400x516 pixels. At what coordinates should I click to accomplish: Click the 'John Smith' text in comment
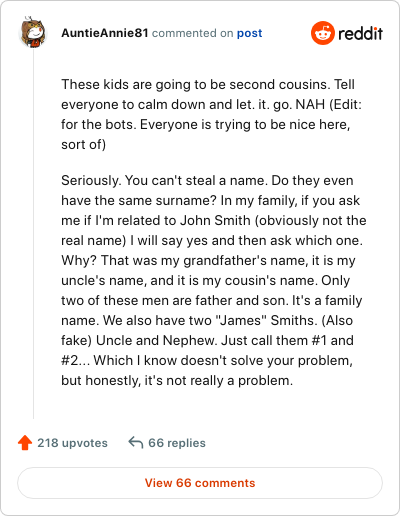click(215, 220)
